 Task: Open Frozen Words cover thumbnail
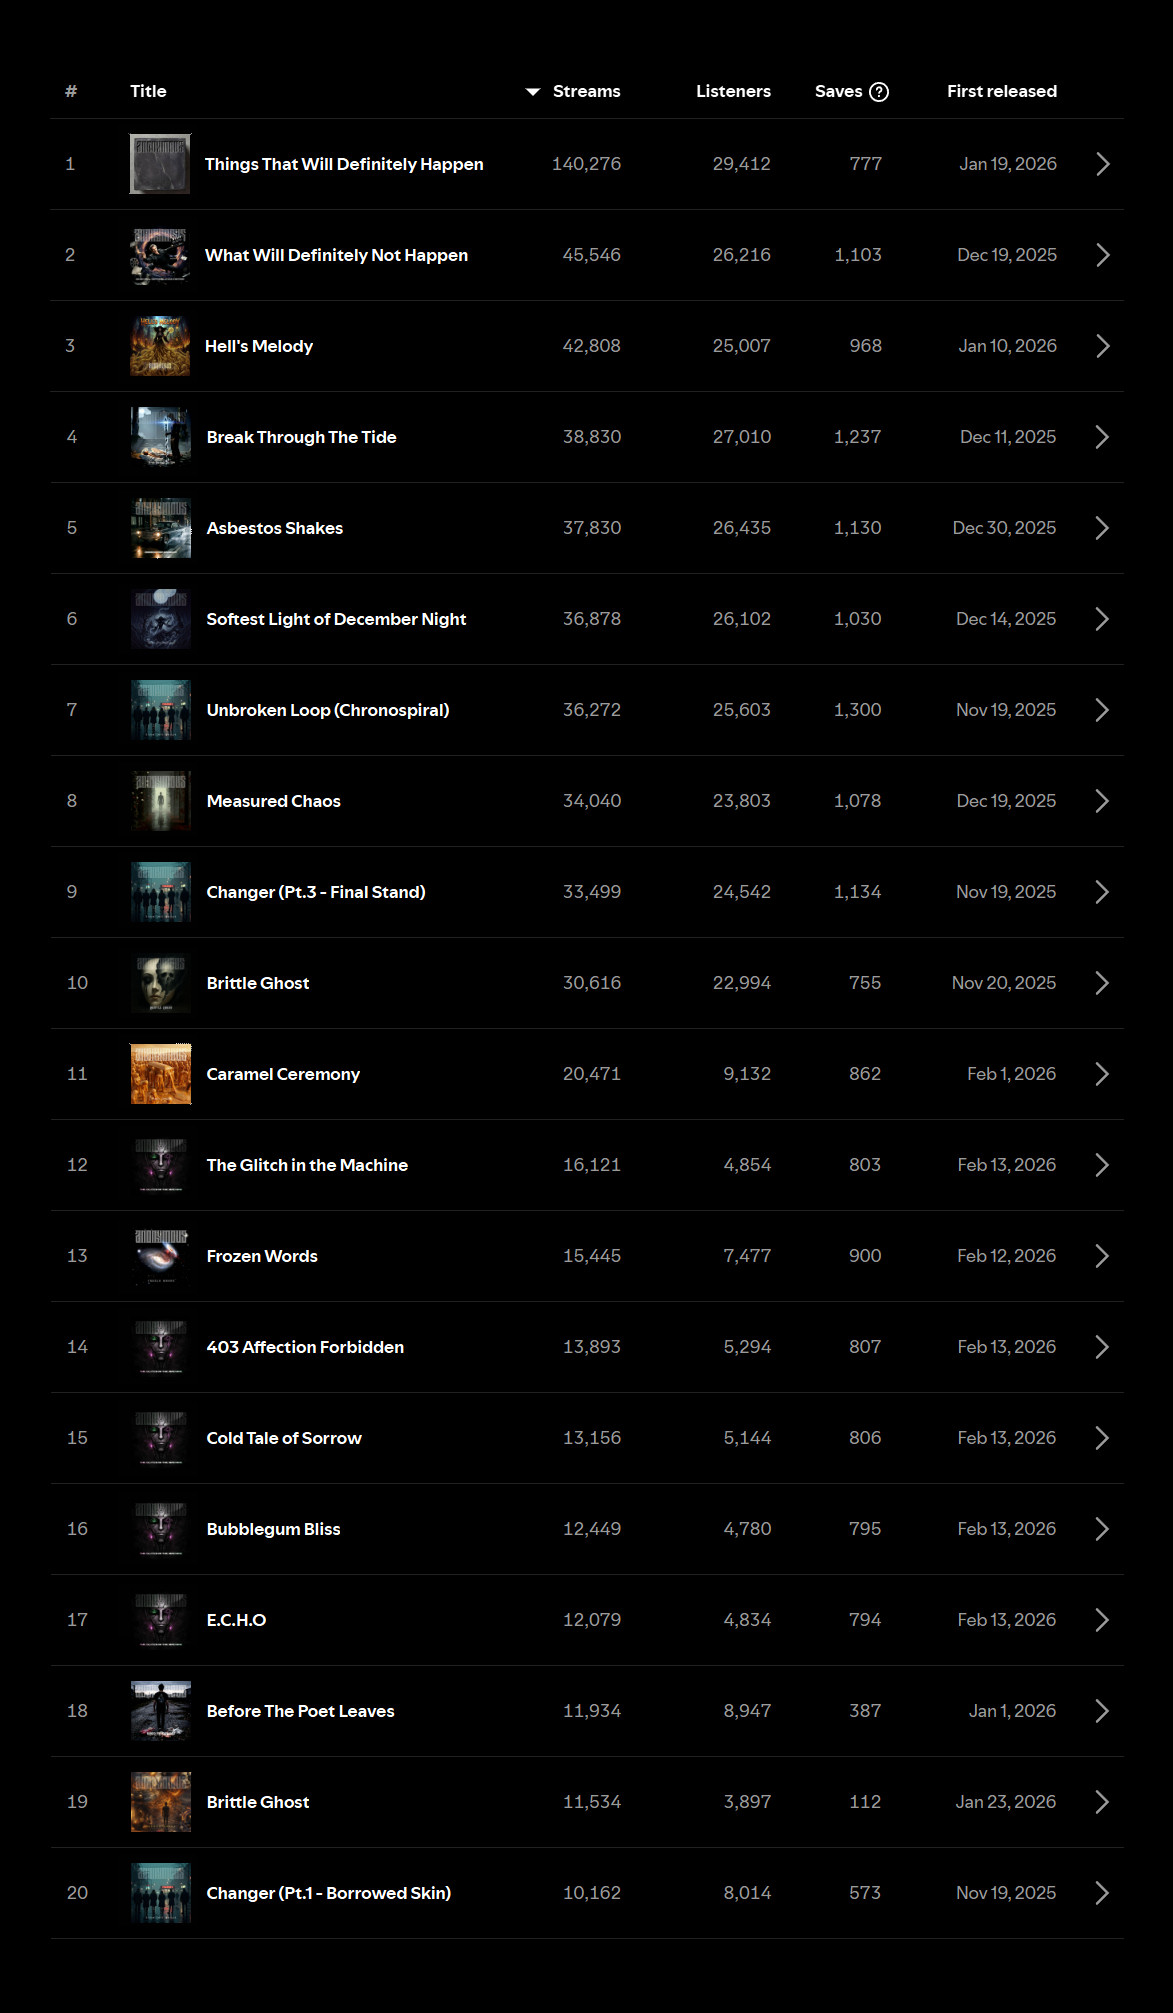coord(160,1256)
